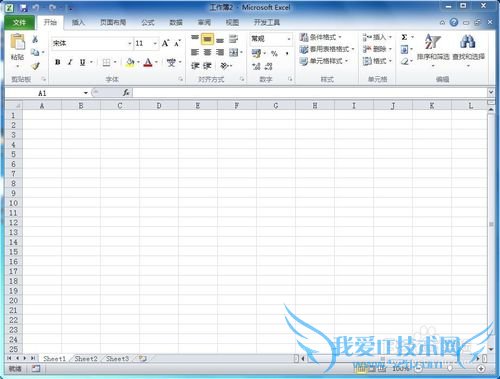The image size is (500, 379).
Task: Click the Fill down icon in editing group
Action: pos(404,49)
